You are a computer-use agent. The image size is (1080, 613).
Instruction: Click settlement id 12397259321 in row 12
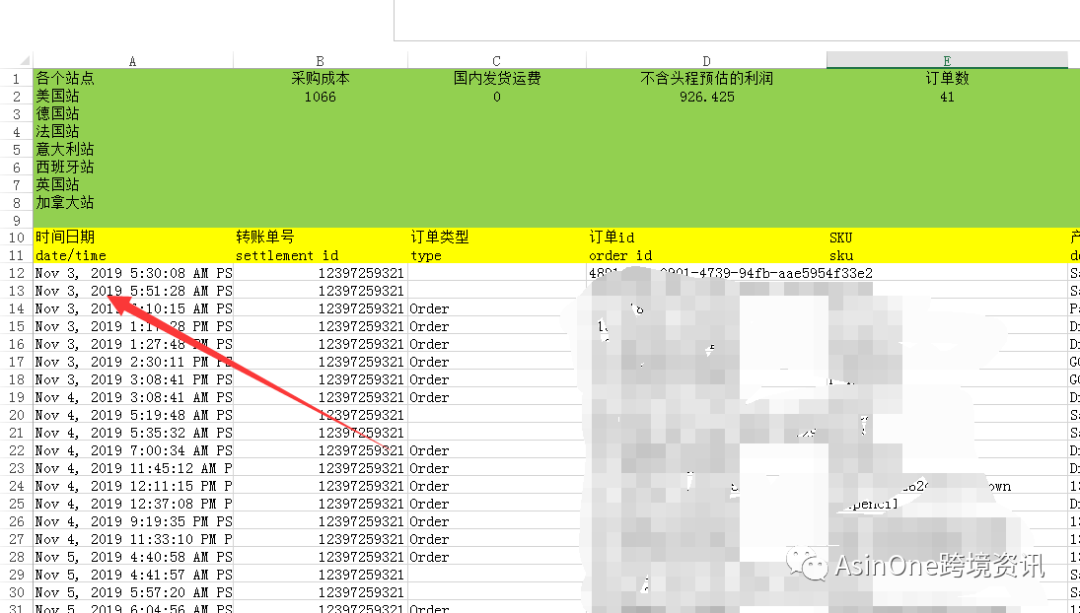pyautogui.click(x=320, y=273)
